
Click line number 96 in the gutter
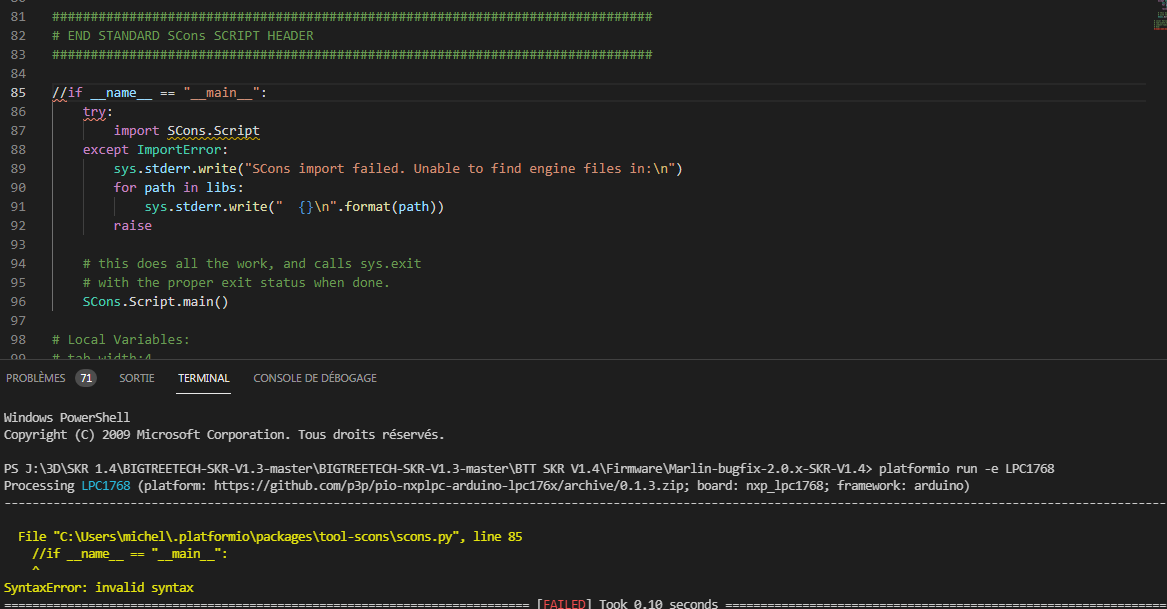pyautogui.click(x=18, y=302)
